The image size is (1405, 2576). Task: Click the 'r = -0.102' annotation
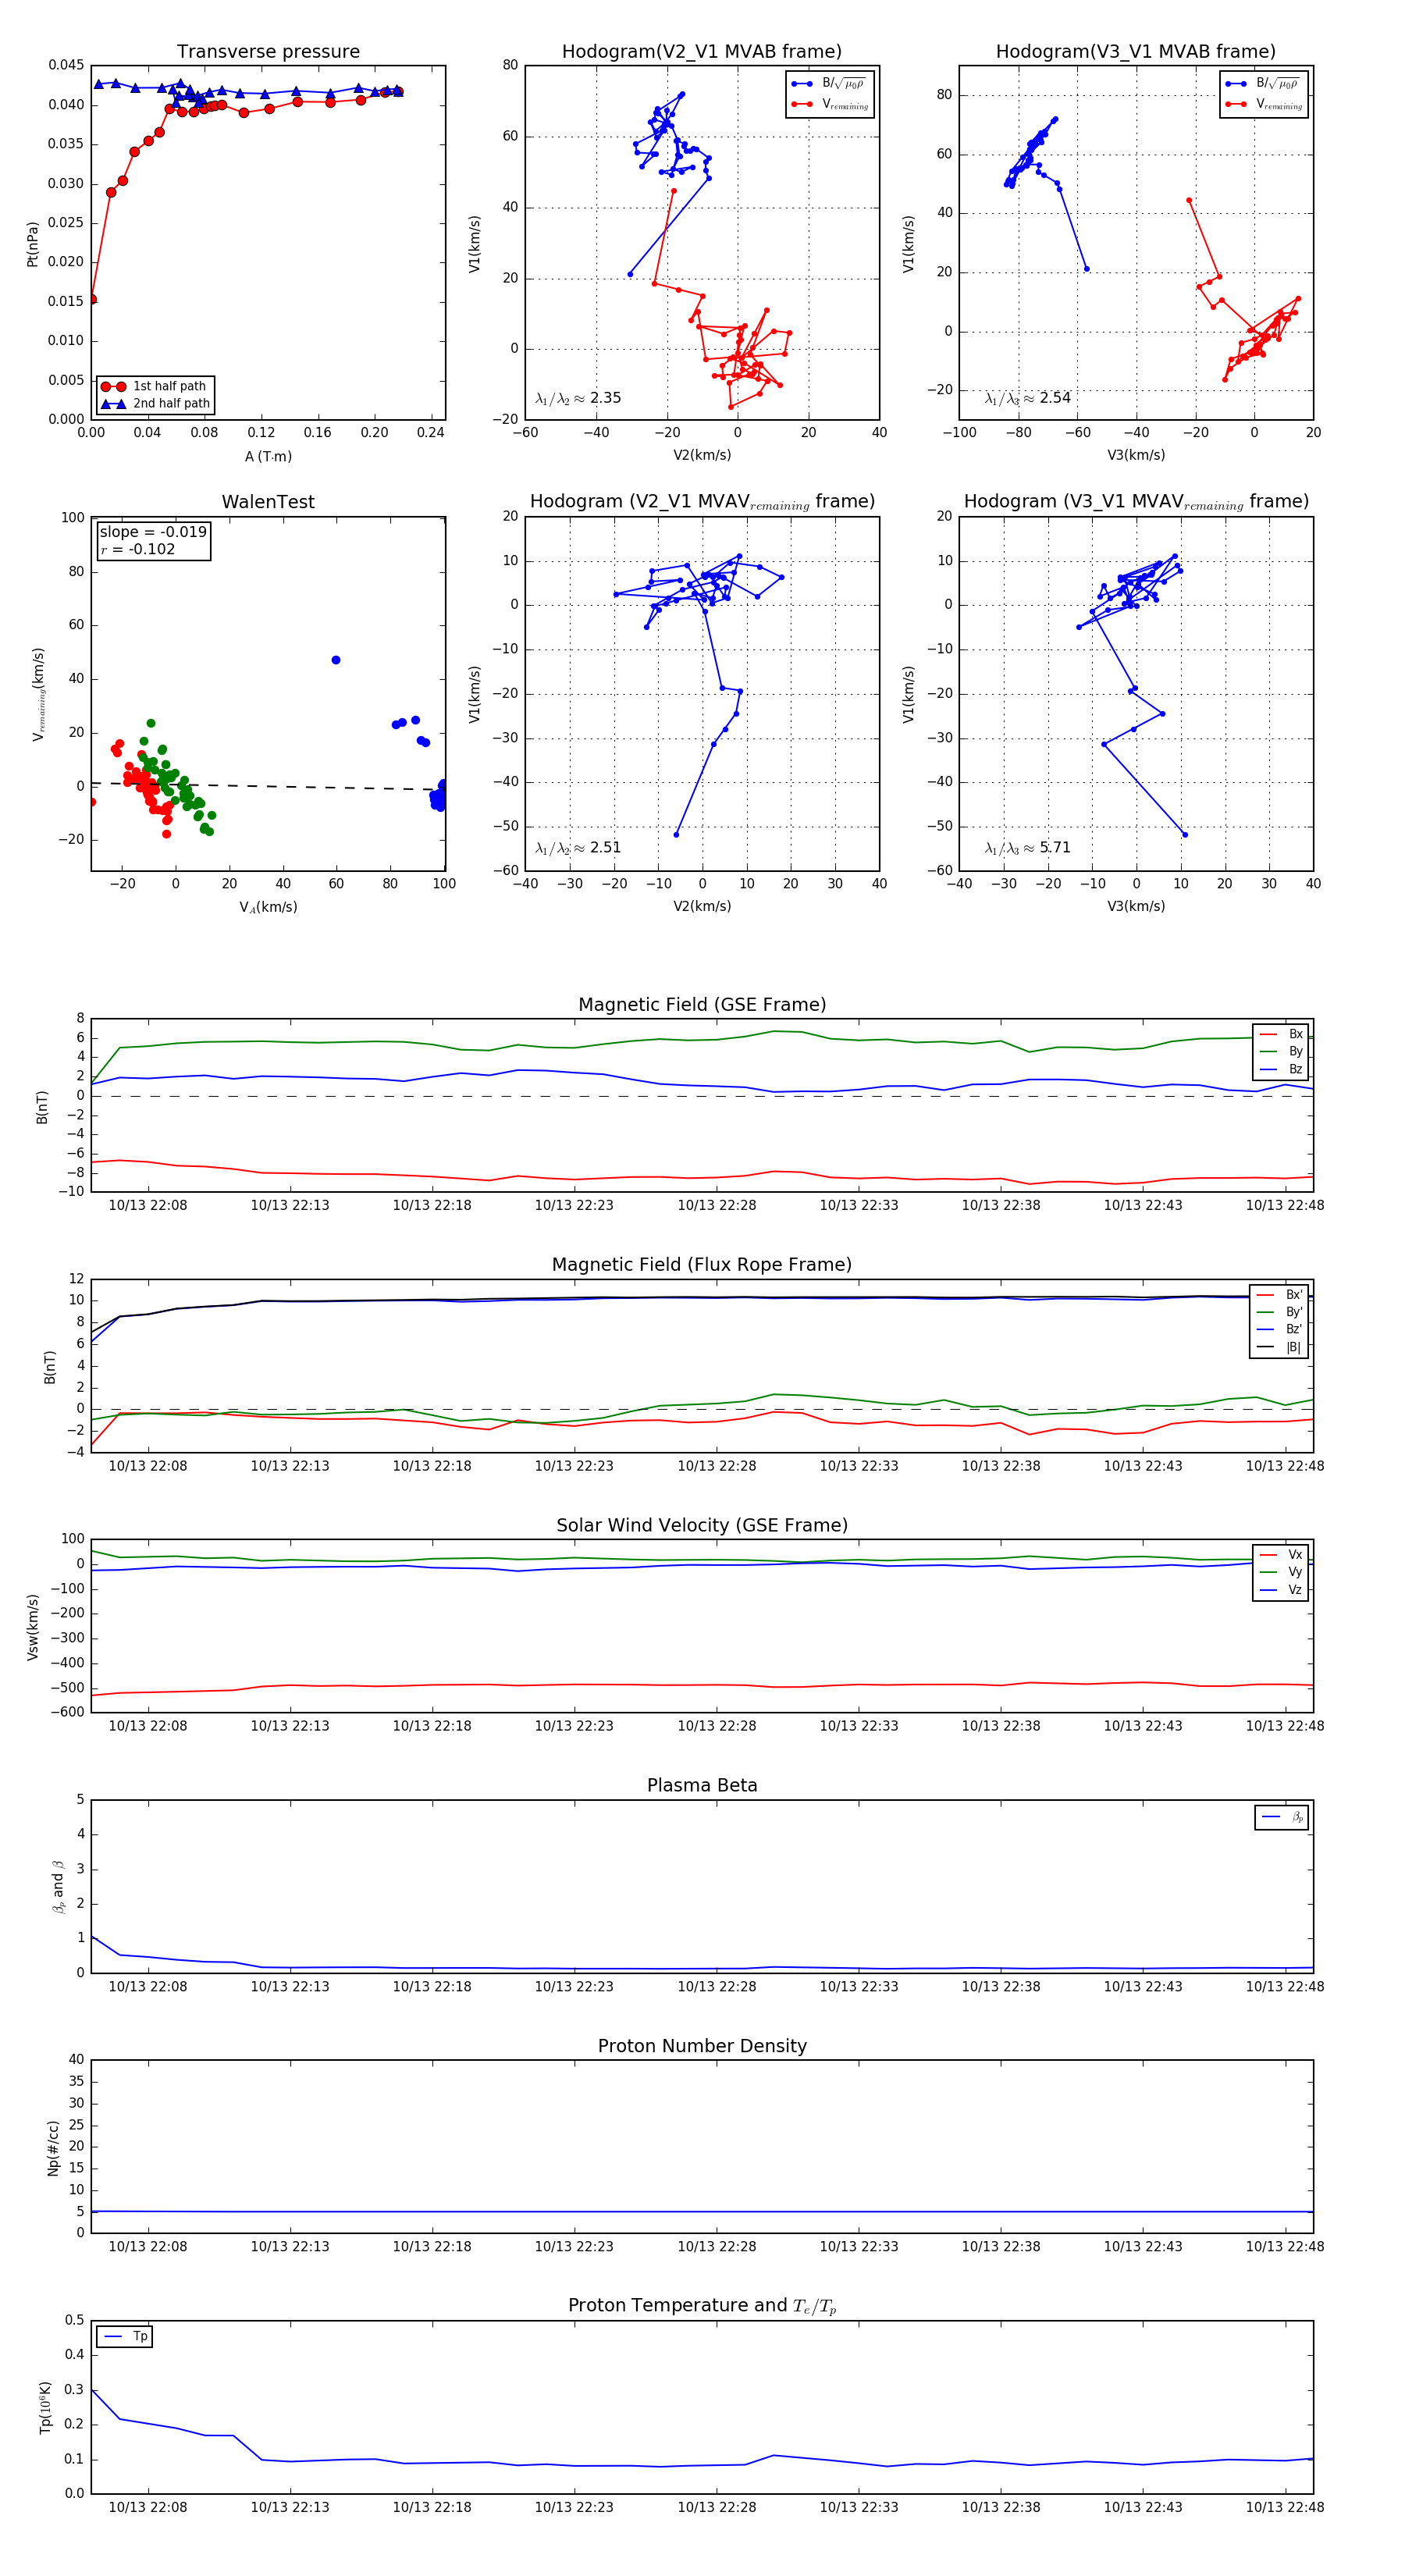[137, 549]
